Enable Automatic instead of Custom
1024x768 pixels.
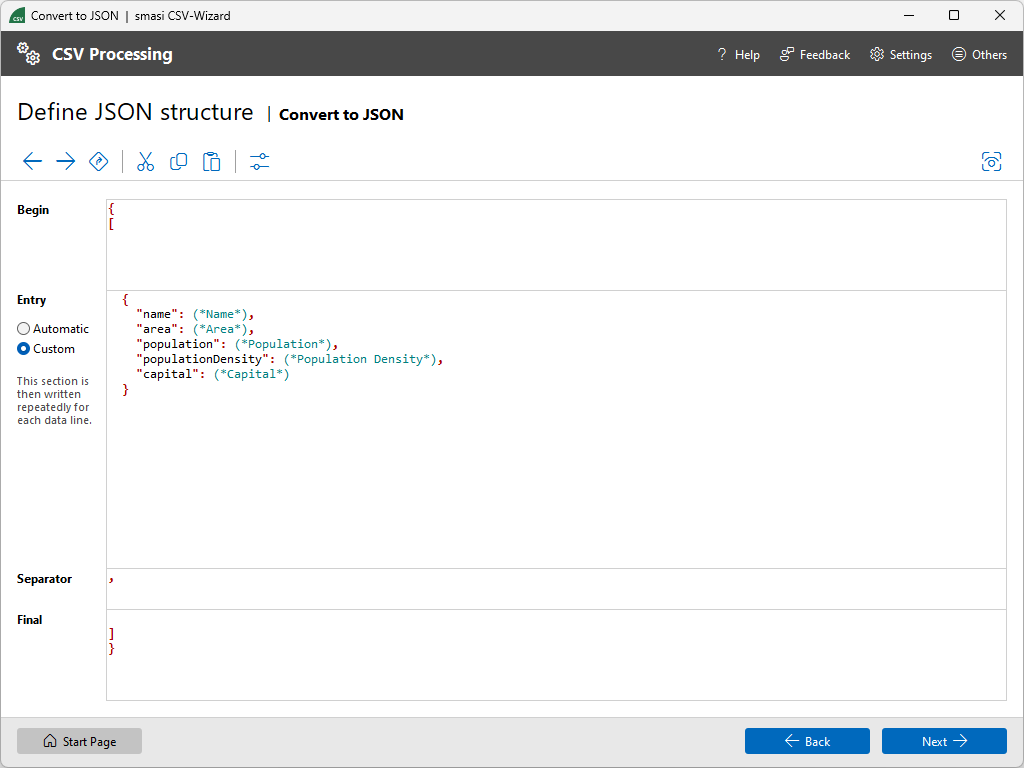(21, 328)
